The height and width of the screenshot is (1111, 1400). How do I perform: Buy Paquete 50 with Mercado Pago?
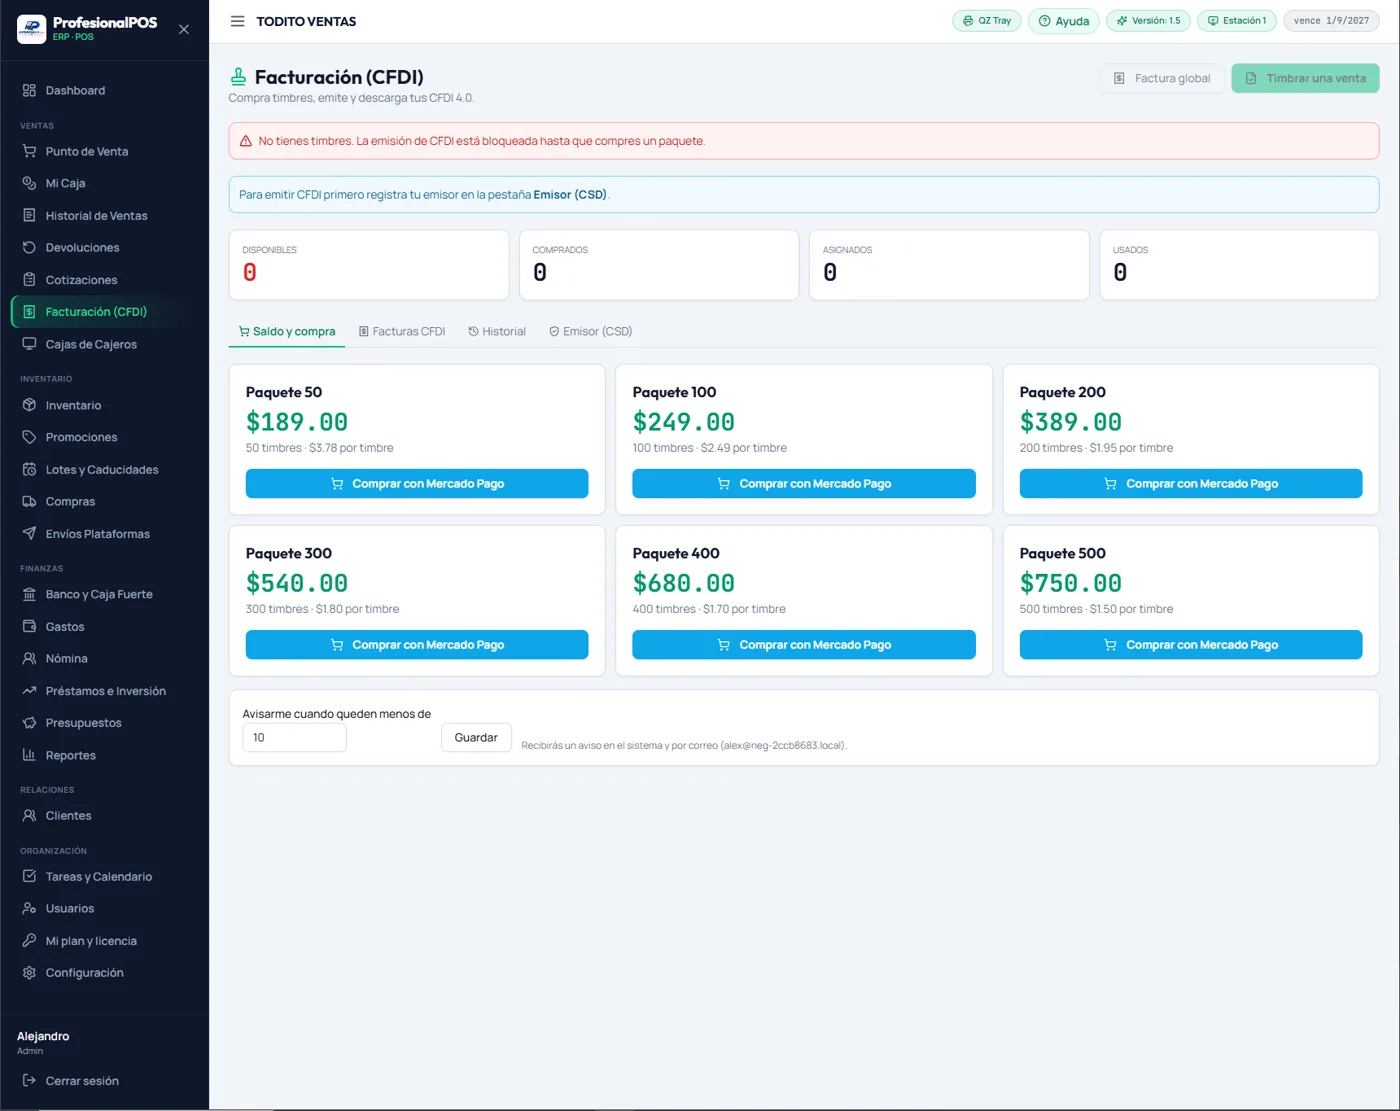tap(417, 484)
